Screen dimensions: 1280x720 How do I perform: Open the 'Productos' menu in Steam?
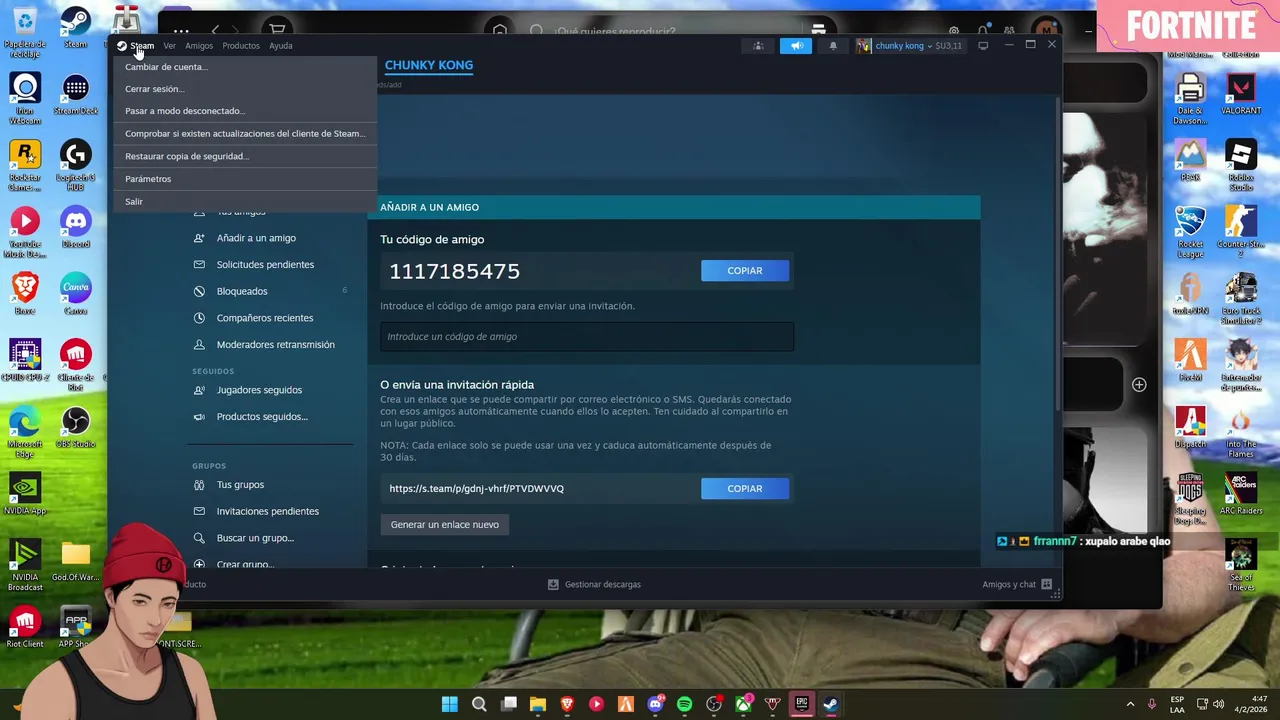pyautogui.click(x=241, y=46)
